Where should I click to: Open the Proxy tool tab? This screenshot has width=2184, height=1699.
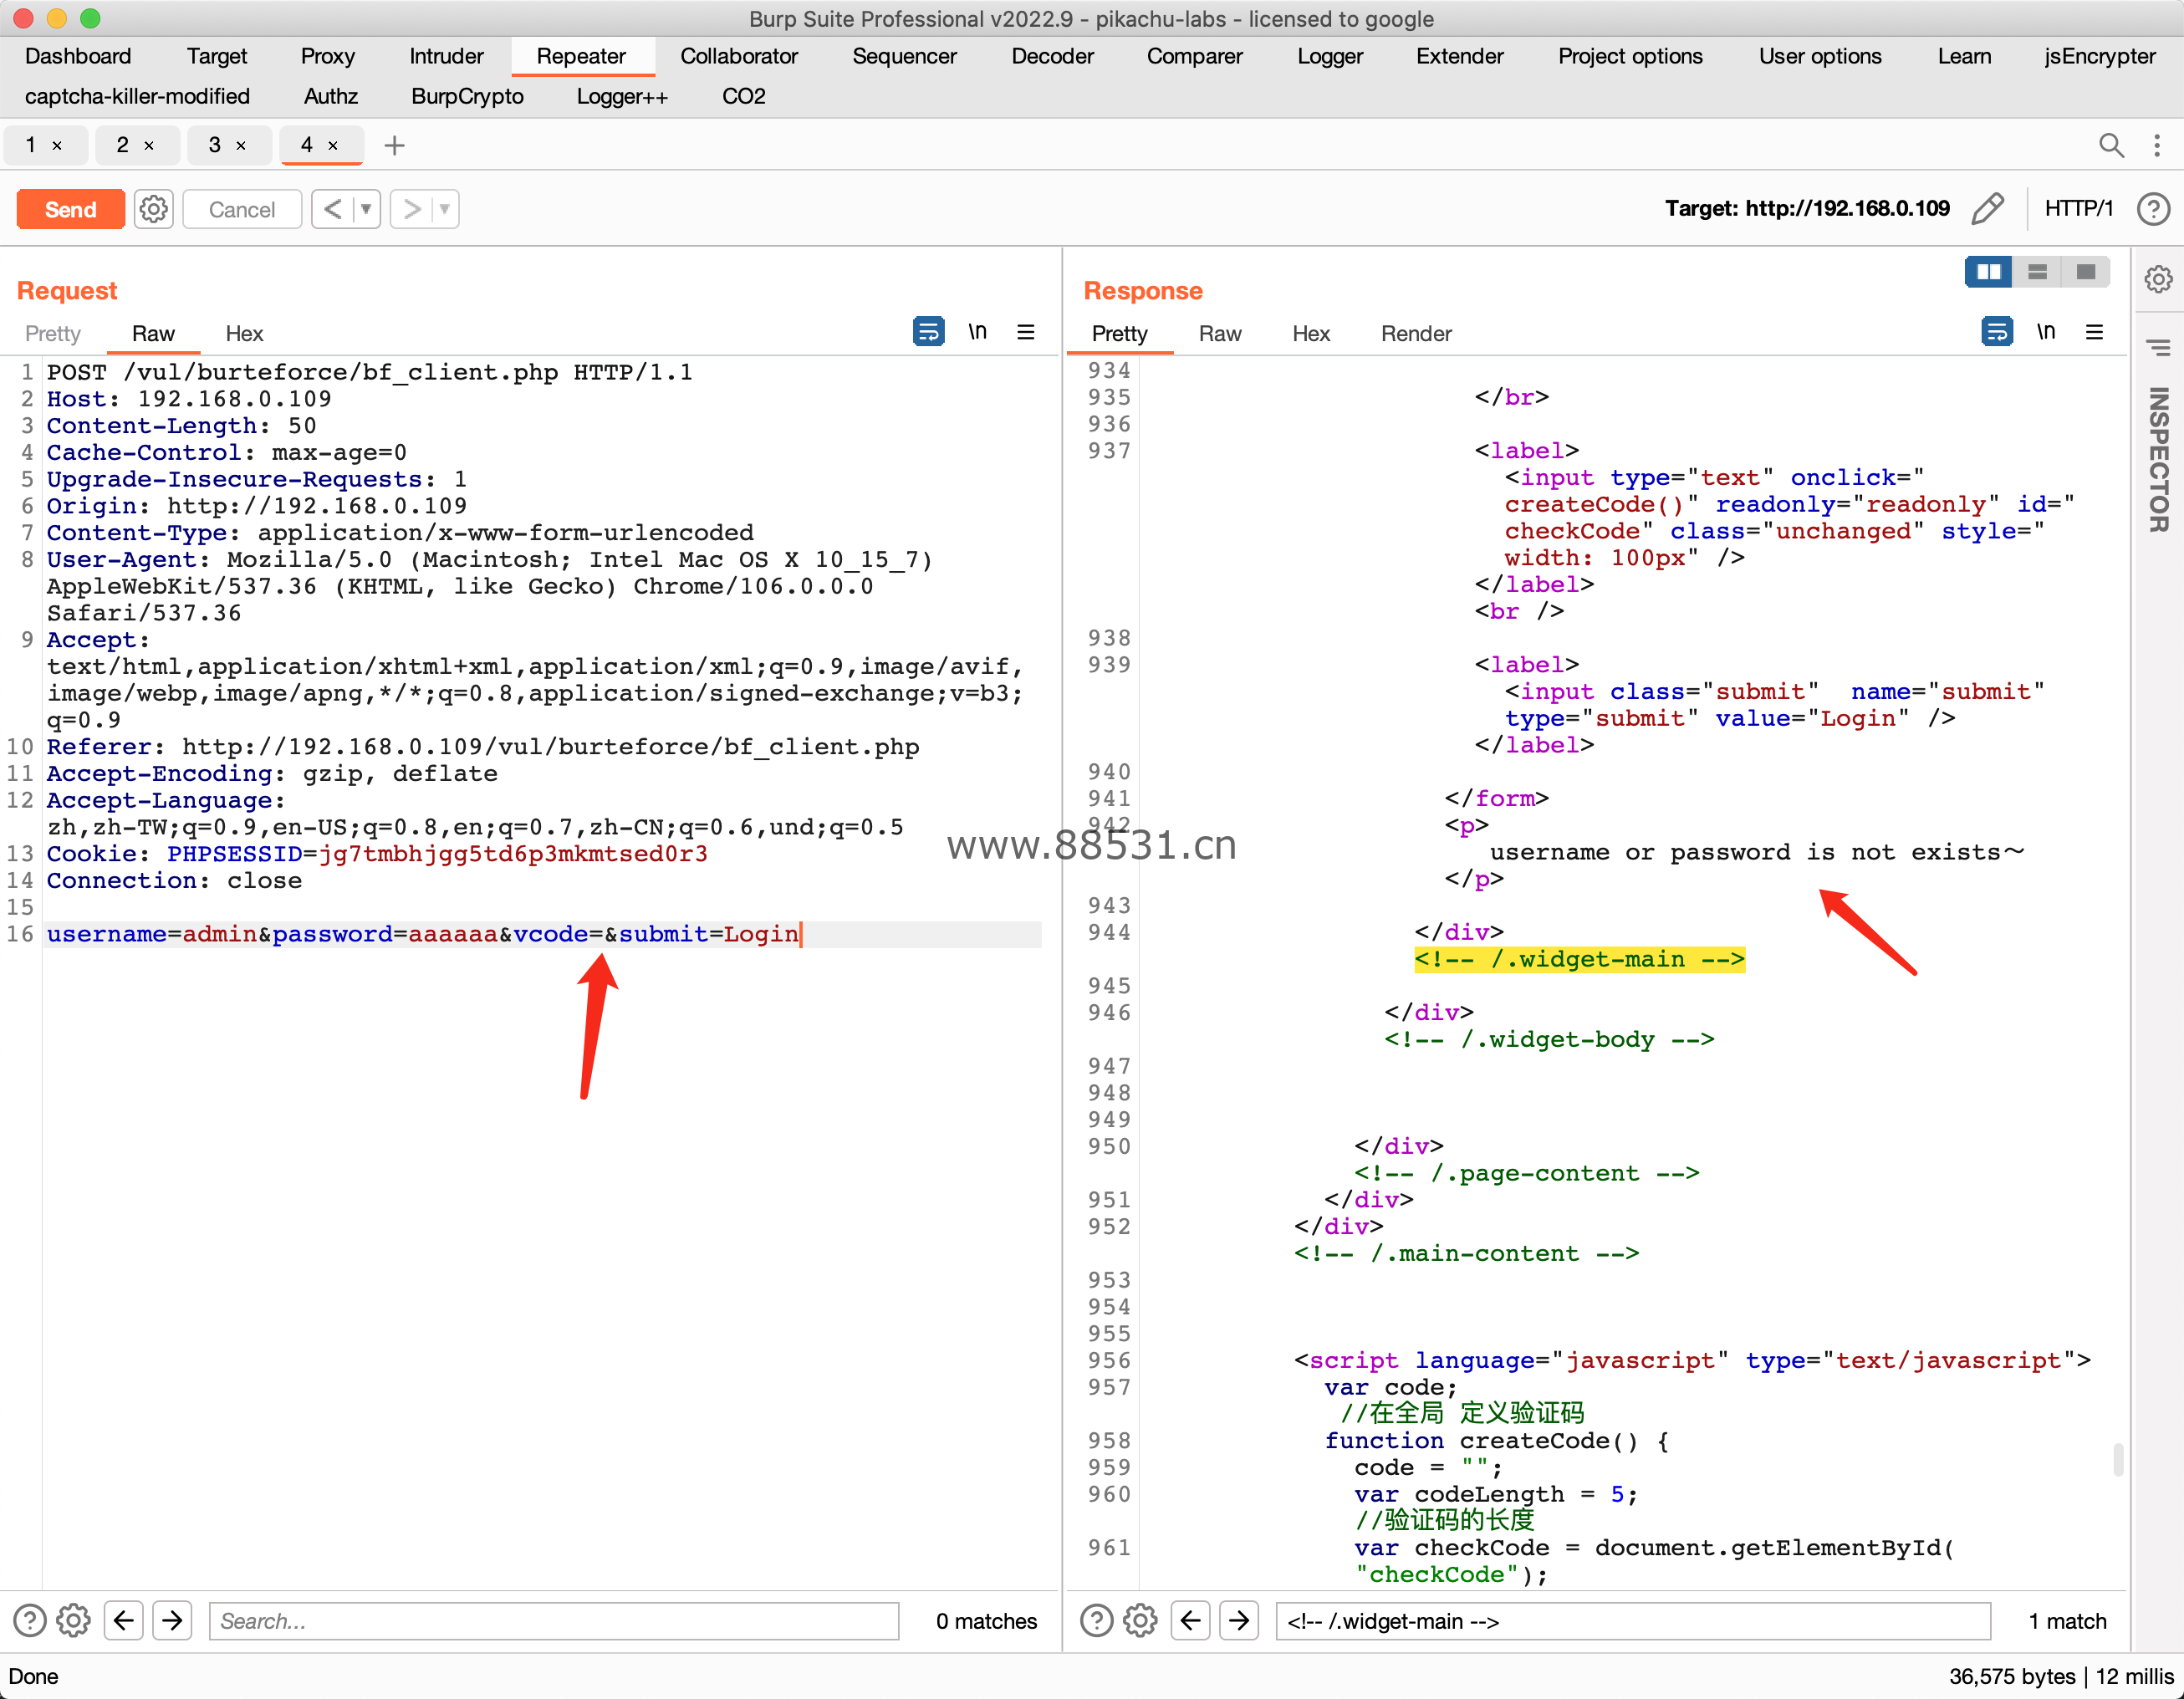(x=327, y=56)
